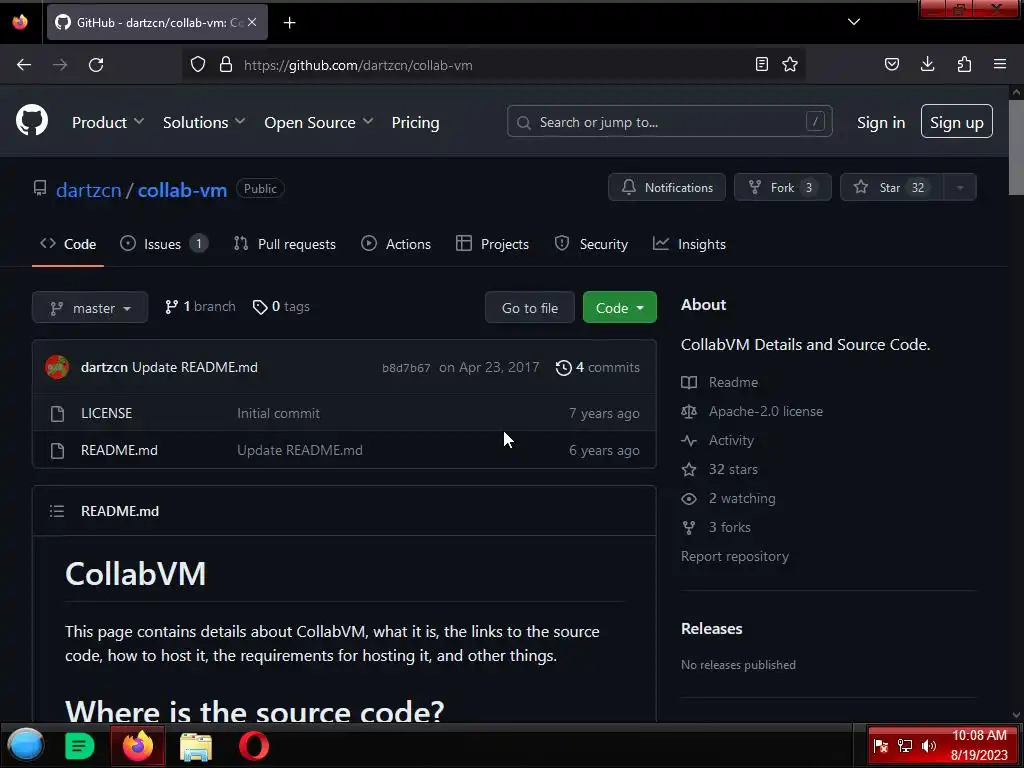This screenshot has width=1024, height=768.
Task: Open the Initial commit message link
Action: click(x=278, y=413)
